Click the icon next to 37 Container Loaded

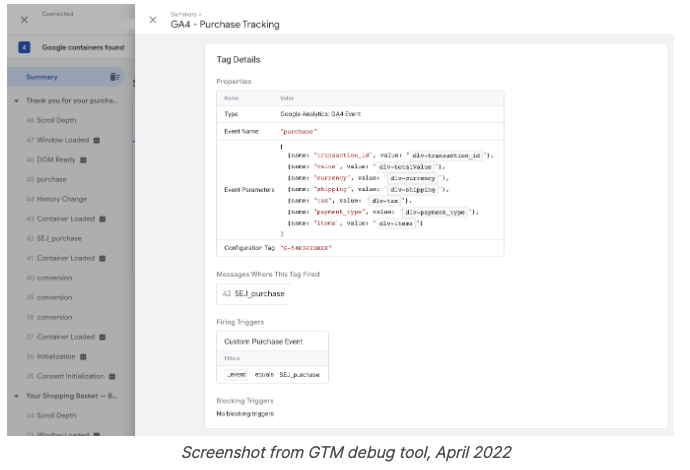(x=103, y=338)
